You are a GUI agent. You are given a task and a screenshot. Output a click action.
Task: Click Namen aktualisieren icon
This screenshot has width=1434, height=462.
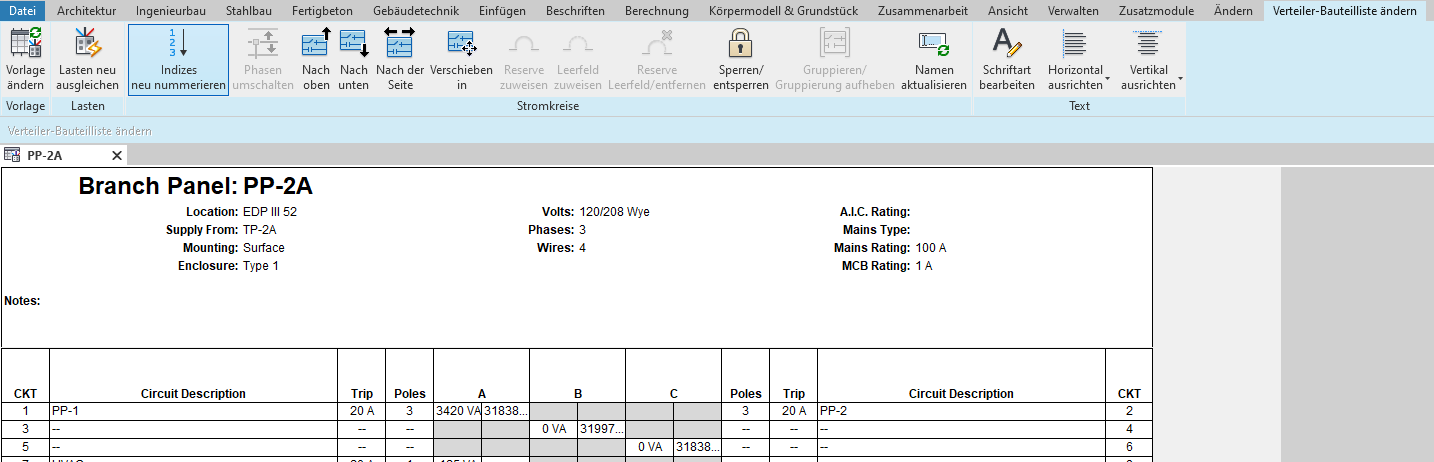(x=933, y=43)
